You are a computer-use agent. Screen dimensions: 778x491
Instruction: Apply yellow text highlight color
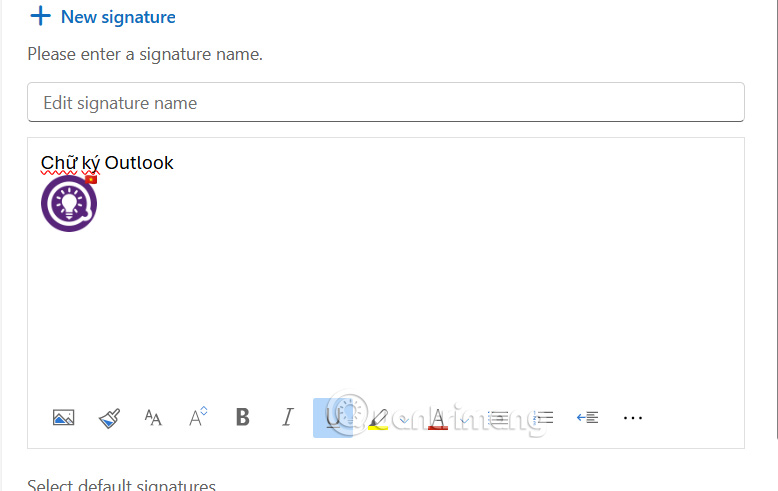(x=377, y=418)
